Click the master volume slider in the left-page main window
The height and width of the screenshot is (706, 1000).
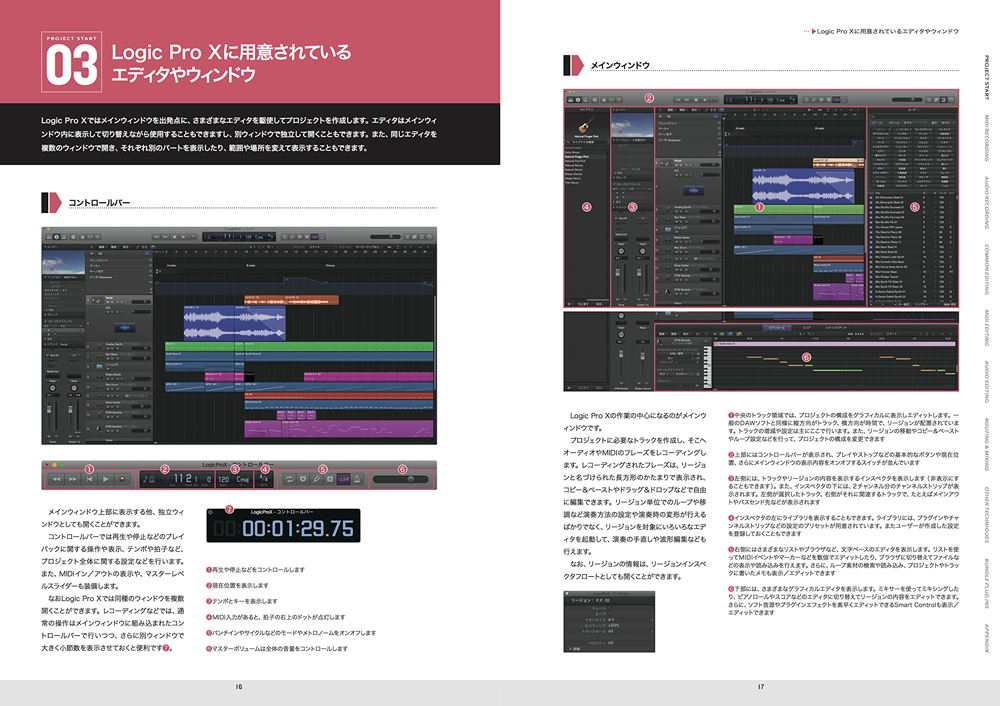pyautogui.click(x=385, y=237)
